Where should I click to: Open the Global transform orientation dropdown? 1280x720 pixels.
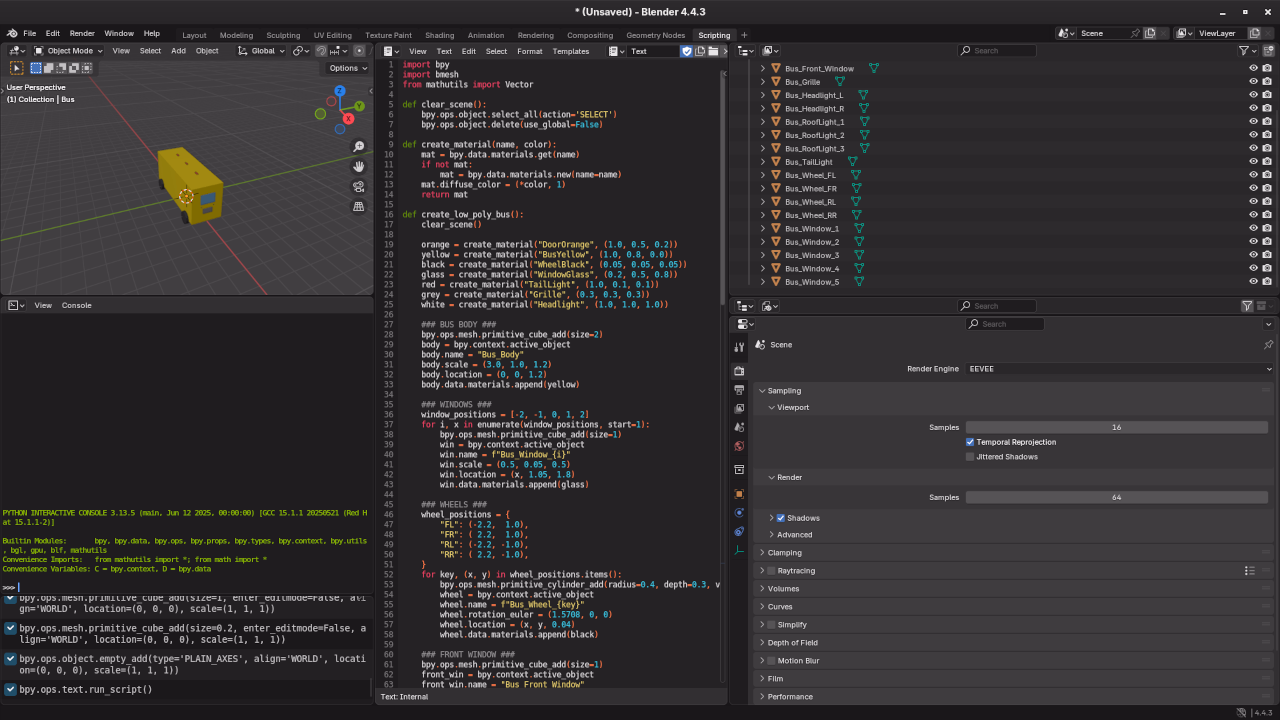point(262,51)
